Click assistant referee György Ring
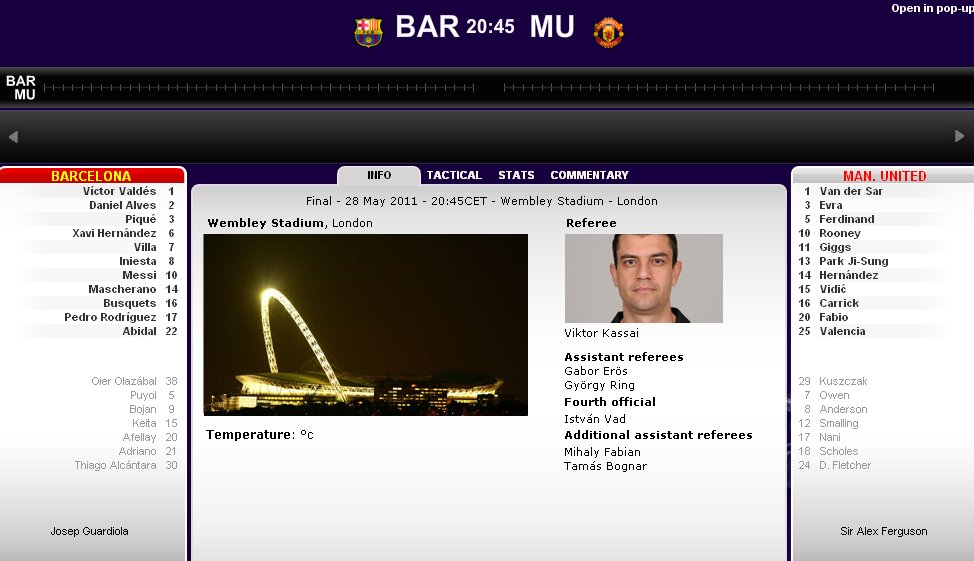 [x=599, y=385]
